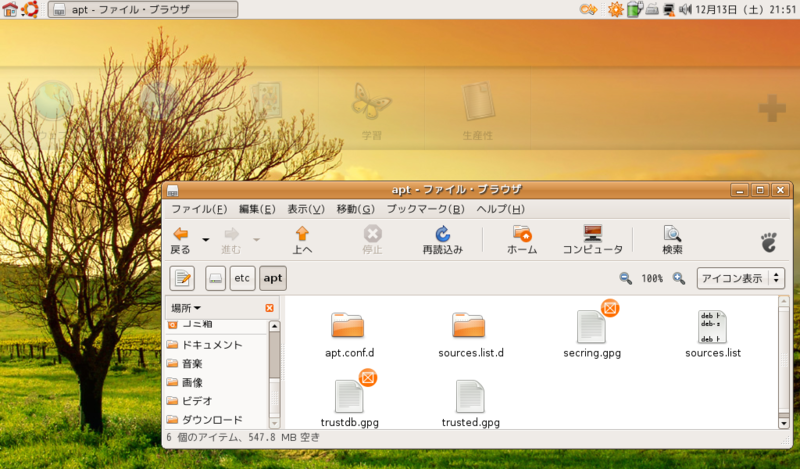Screen dimensions: 800x469
Task: Click the battery tray icon
Action: coord(634,9)
